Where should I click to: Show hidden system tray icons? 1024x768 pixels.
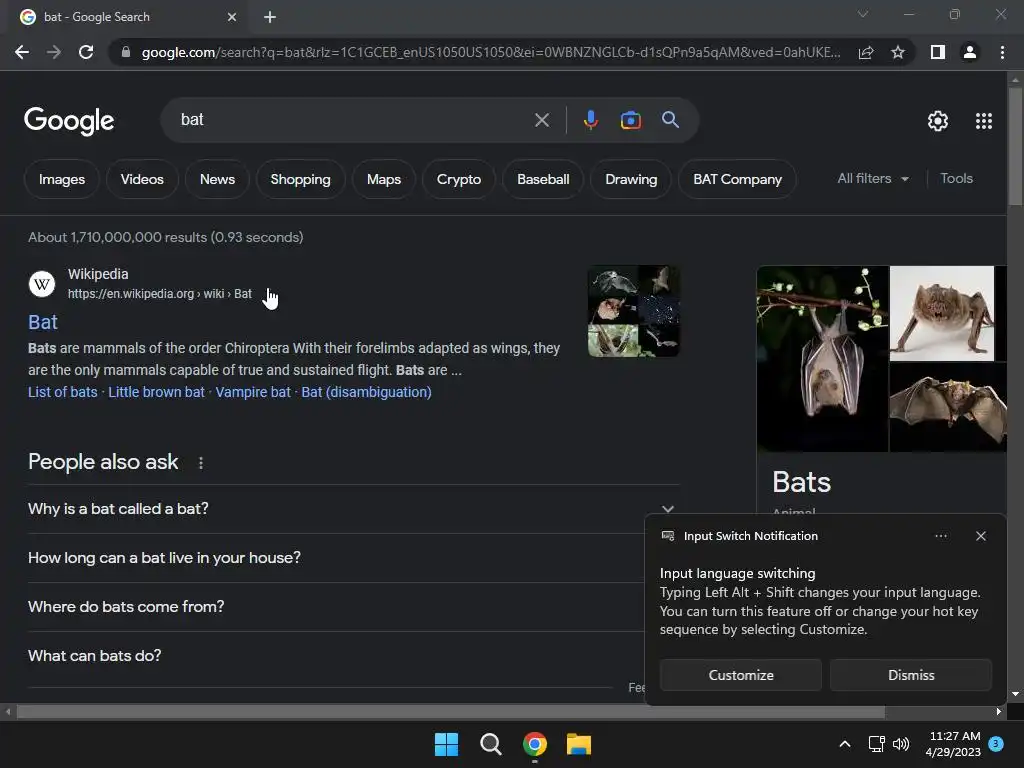844,744
